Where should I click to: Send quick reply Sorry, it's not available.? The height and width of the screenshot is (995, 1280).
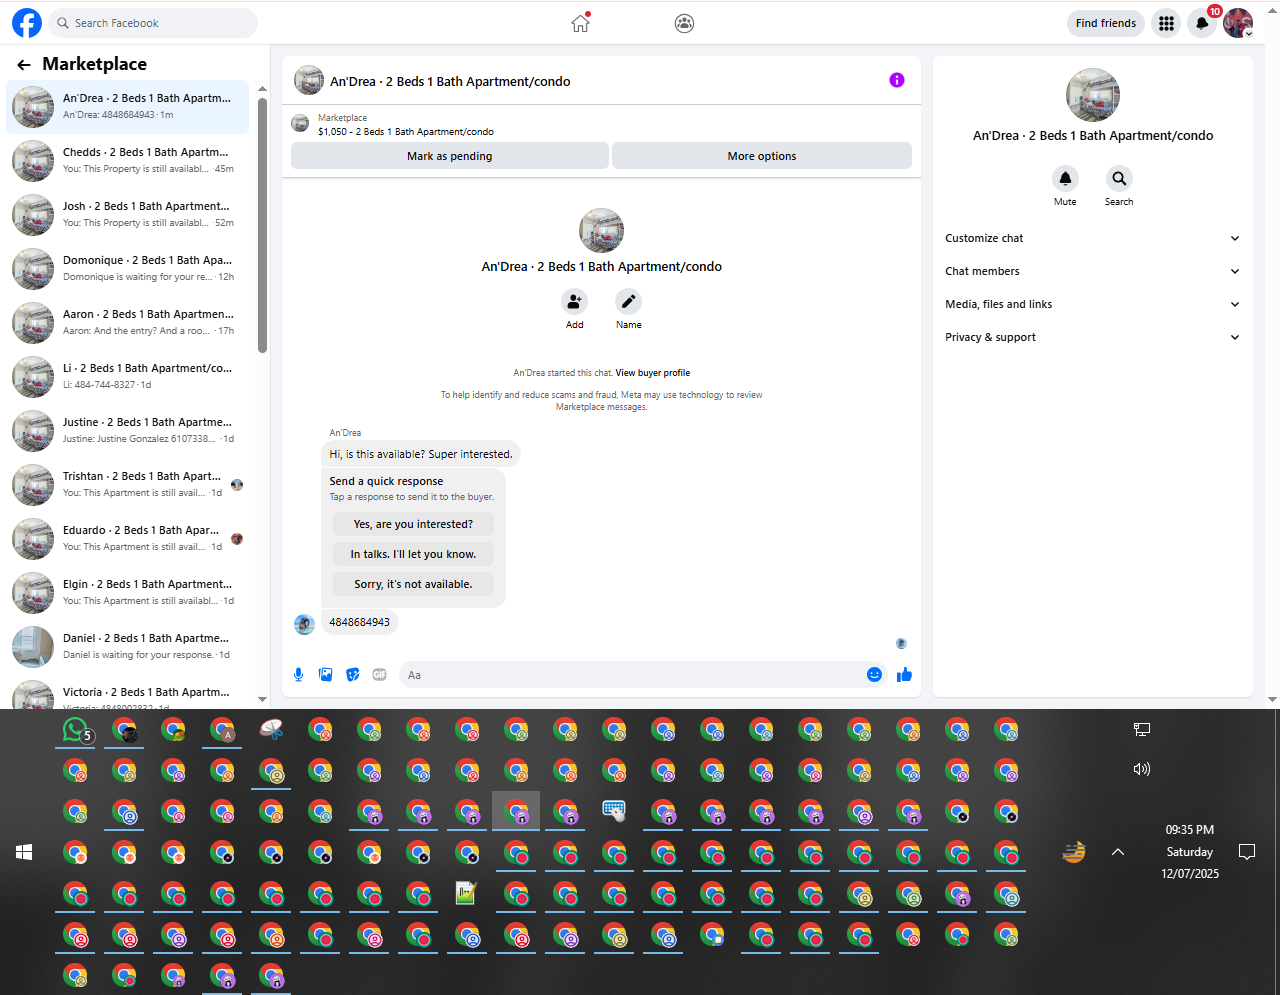point(413,584)
